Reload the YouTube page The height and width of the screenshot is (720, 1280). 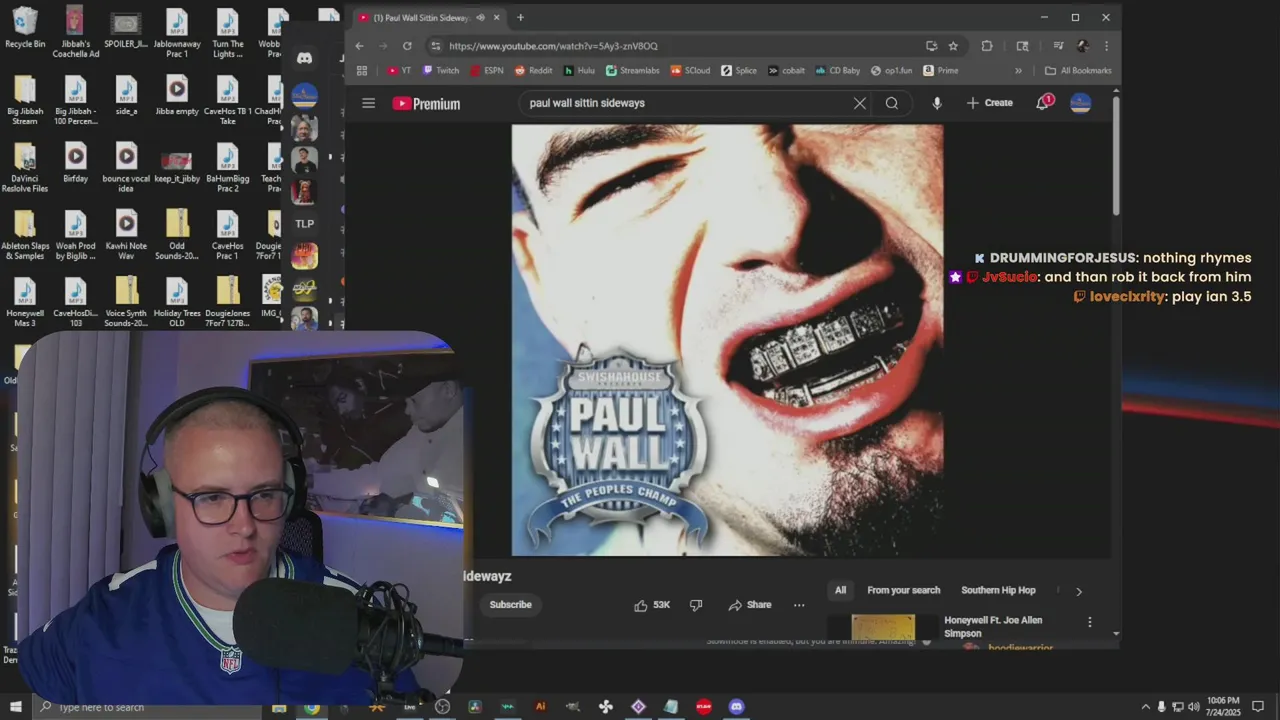point(407,46)
